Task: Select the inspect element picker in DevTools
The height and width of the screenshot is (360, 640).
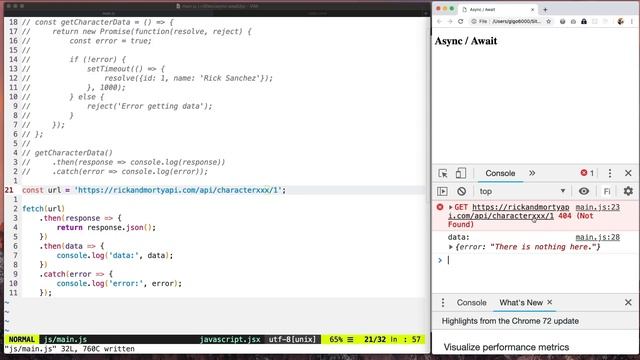Action: [x=443, y=173]
